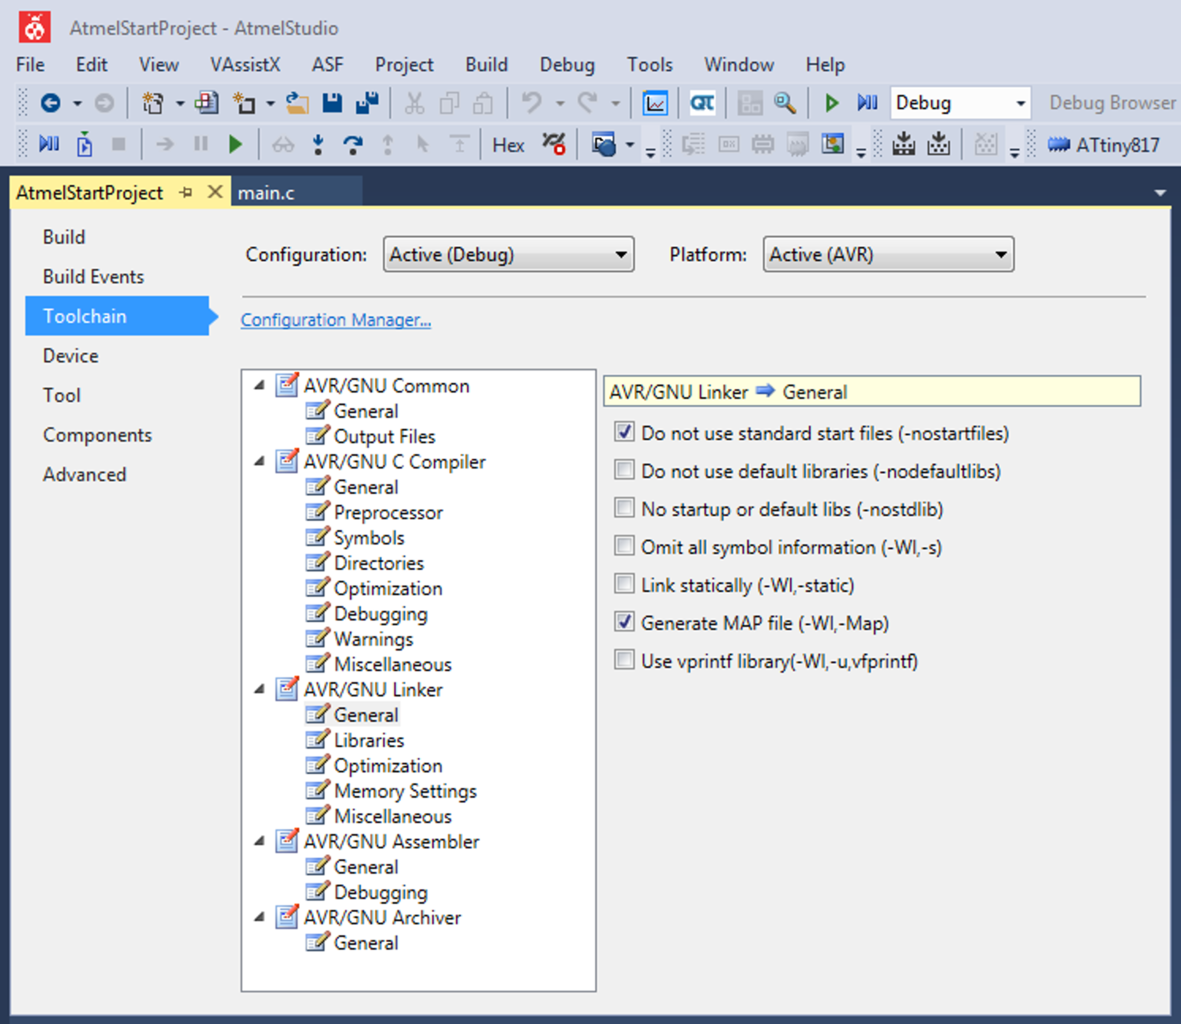Click the Cut scissors icon
Image resolution: width=1181 pixels, height=1024 pixels.
point(414,103)
